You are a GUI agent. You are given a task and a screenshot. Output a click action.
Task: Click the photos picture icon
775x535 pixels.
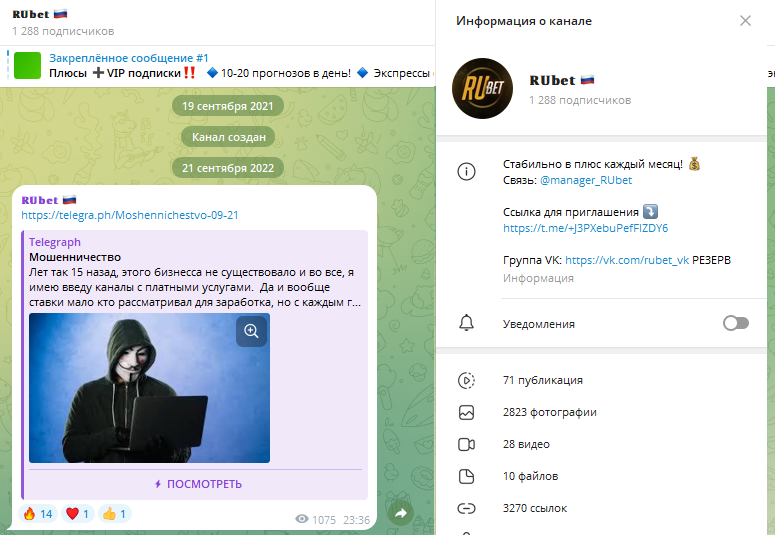[466, 412]
